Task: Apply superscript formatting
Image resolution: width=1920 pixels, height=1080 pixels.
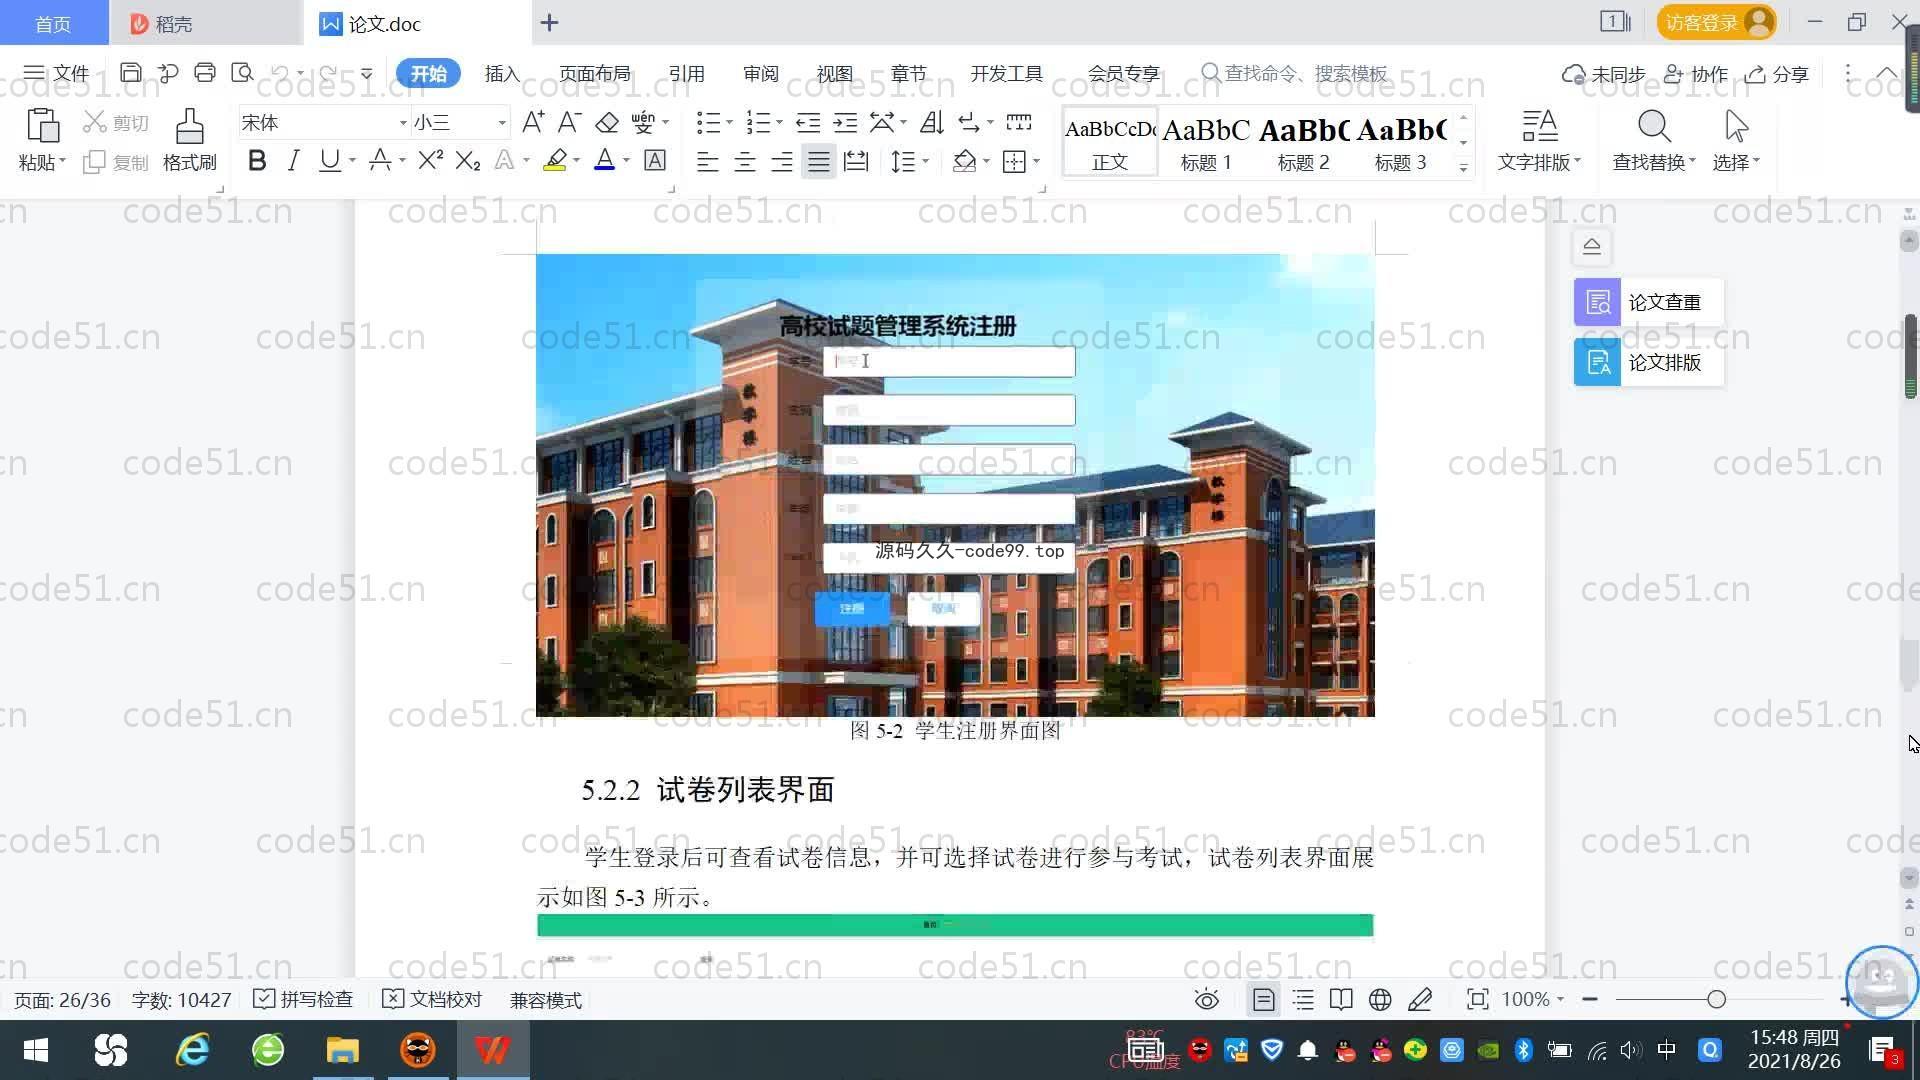Action: 430,160
